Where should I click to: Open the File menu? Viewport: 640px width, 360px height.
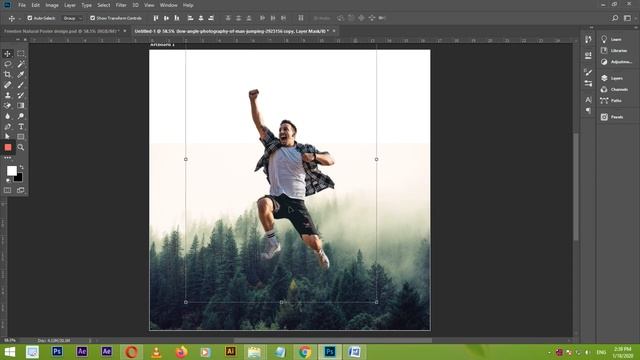point(22,5)
